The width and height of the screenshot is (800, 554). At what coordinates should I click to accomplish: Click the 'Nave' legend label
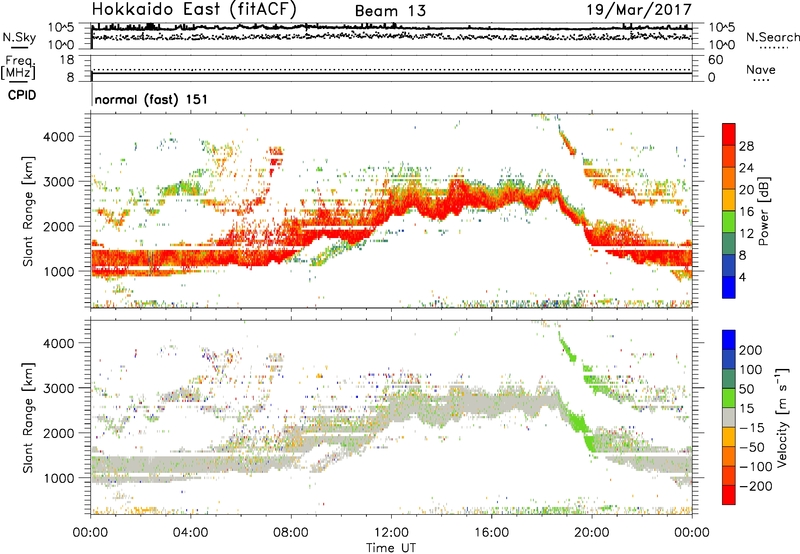pyautogui.click(x=760, y=69)
